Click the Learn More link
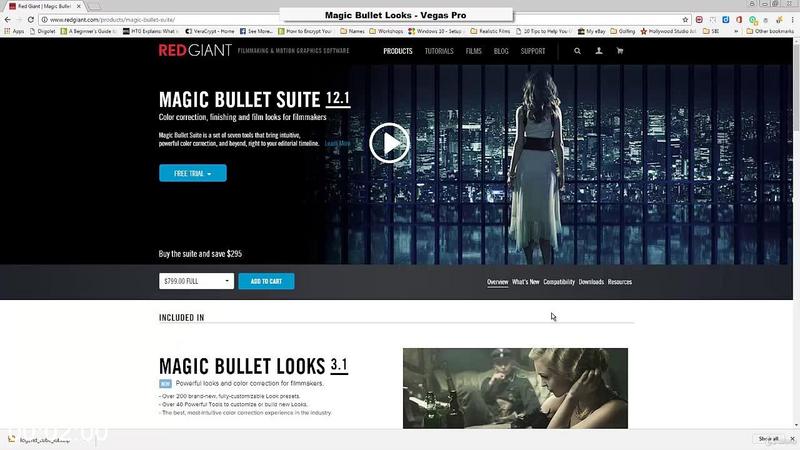The width and height of the screenshot is (800, 450). (x=337, y=143)
